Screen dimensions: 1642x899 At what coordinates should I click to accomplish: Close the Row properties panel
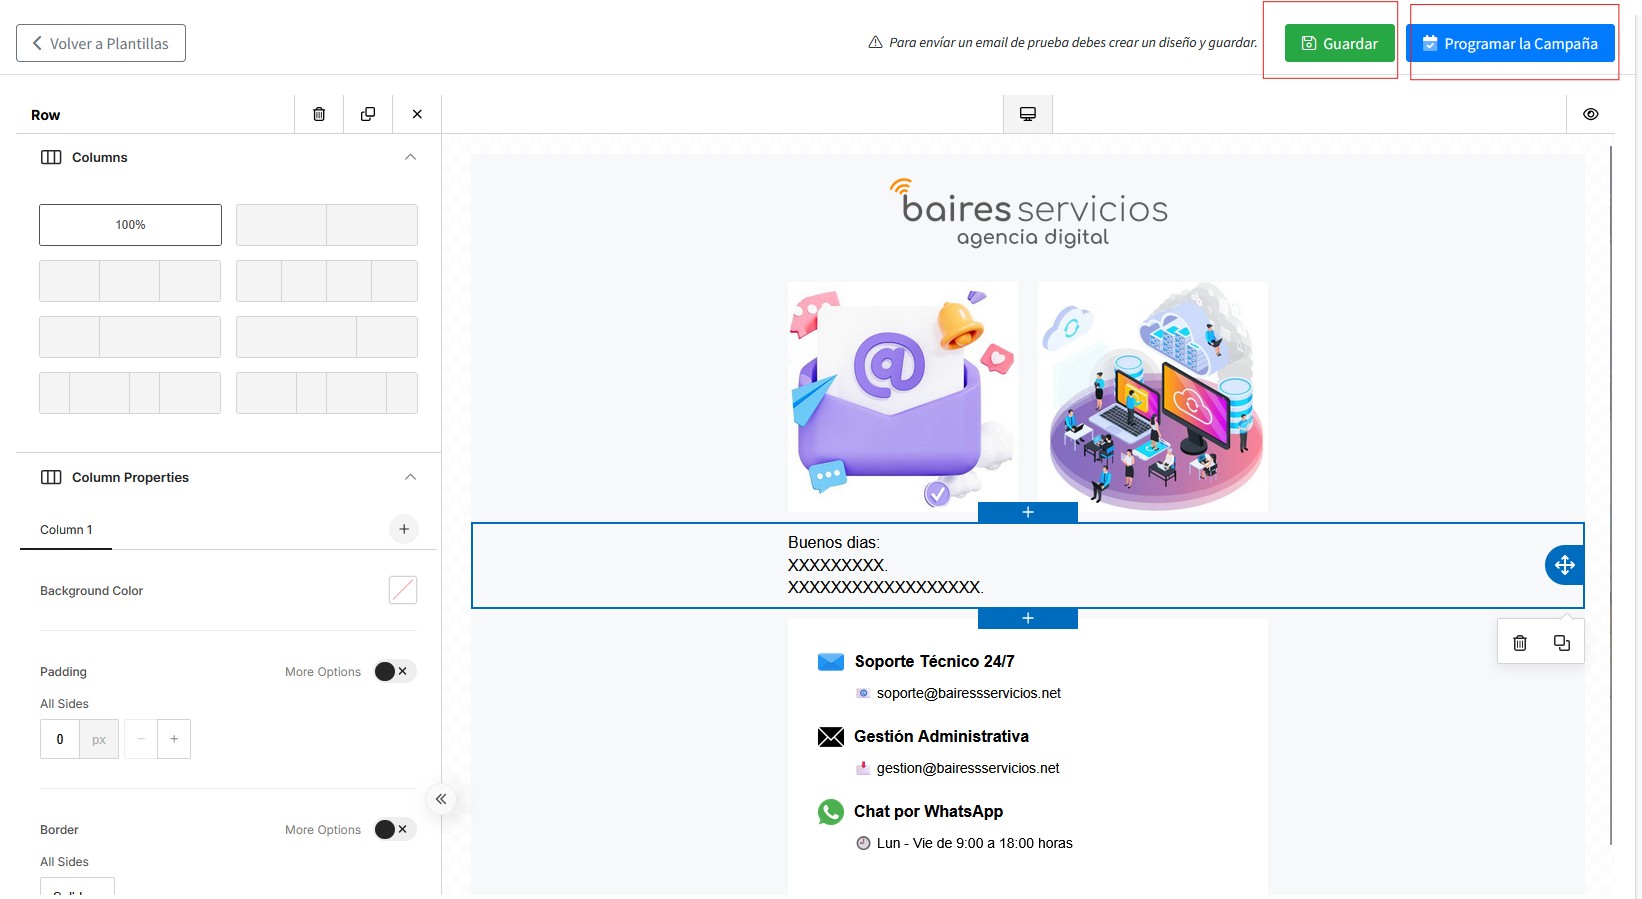pos(417,114)
